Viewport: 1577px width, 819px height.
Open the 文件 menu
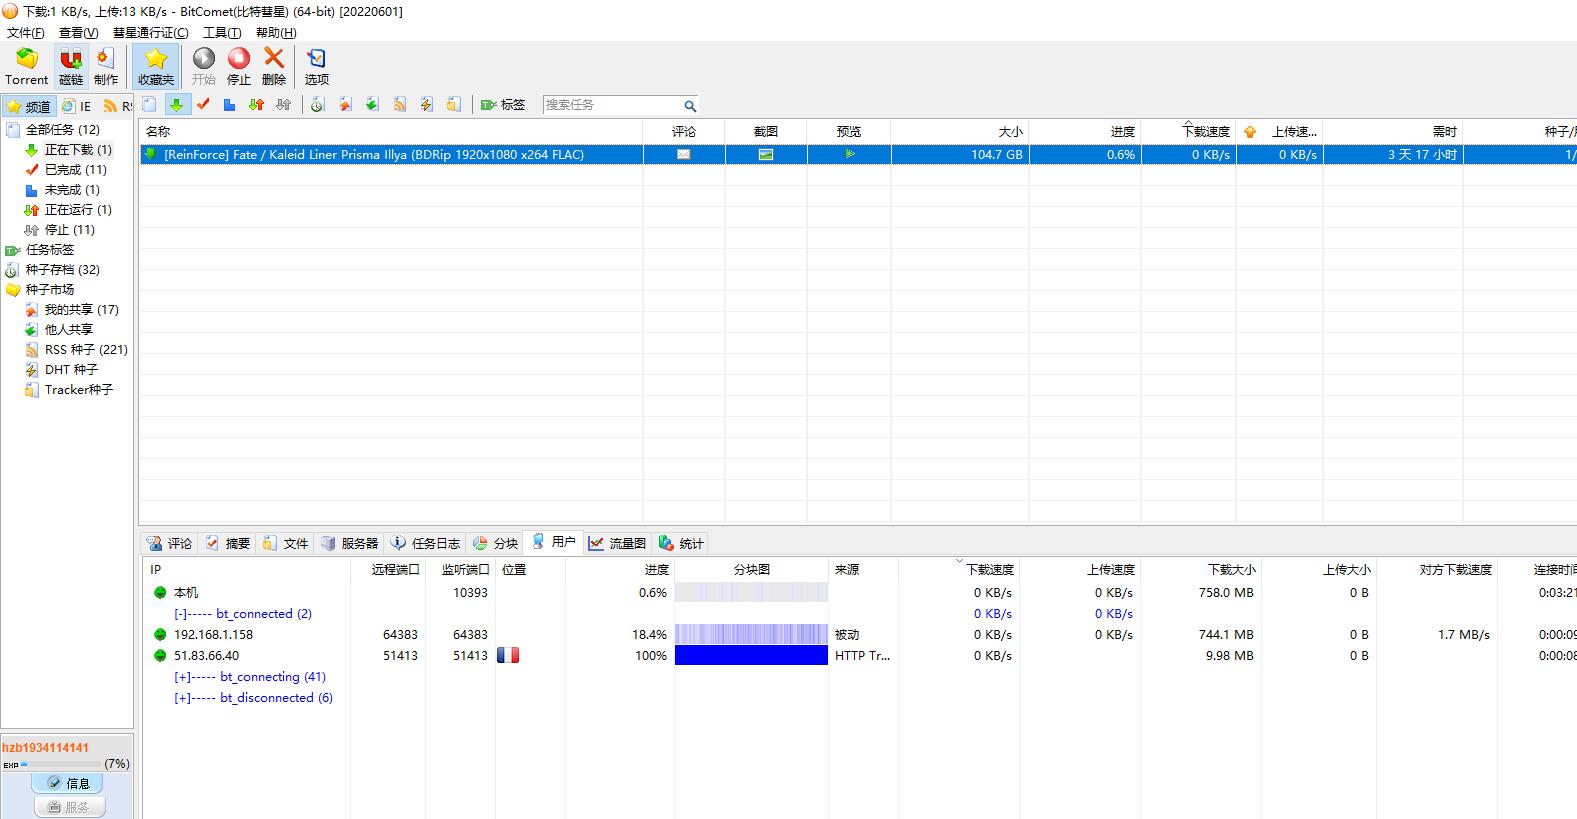point(26,33)
